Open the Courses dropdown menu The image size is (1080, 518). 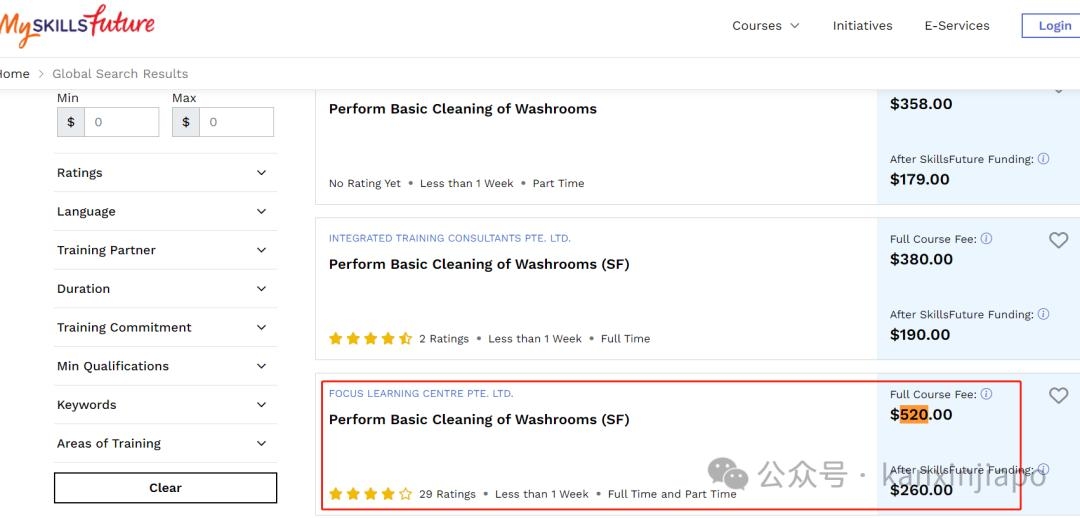point(766,26)
